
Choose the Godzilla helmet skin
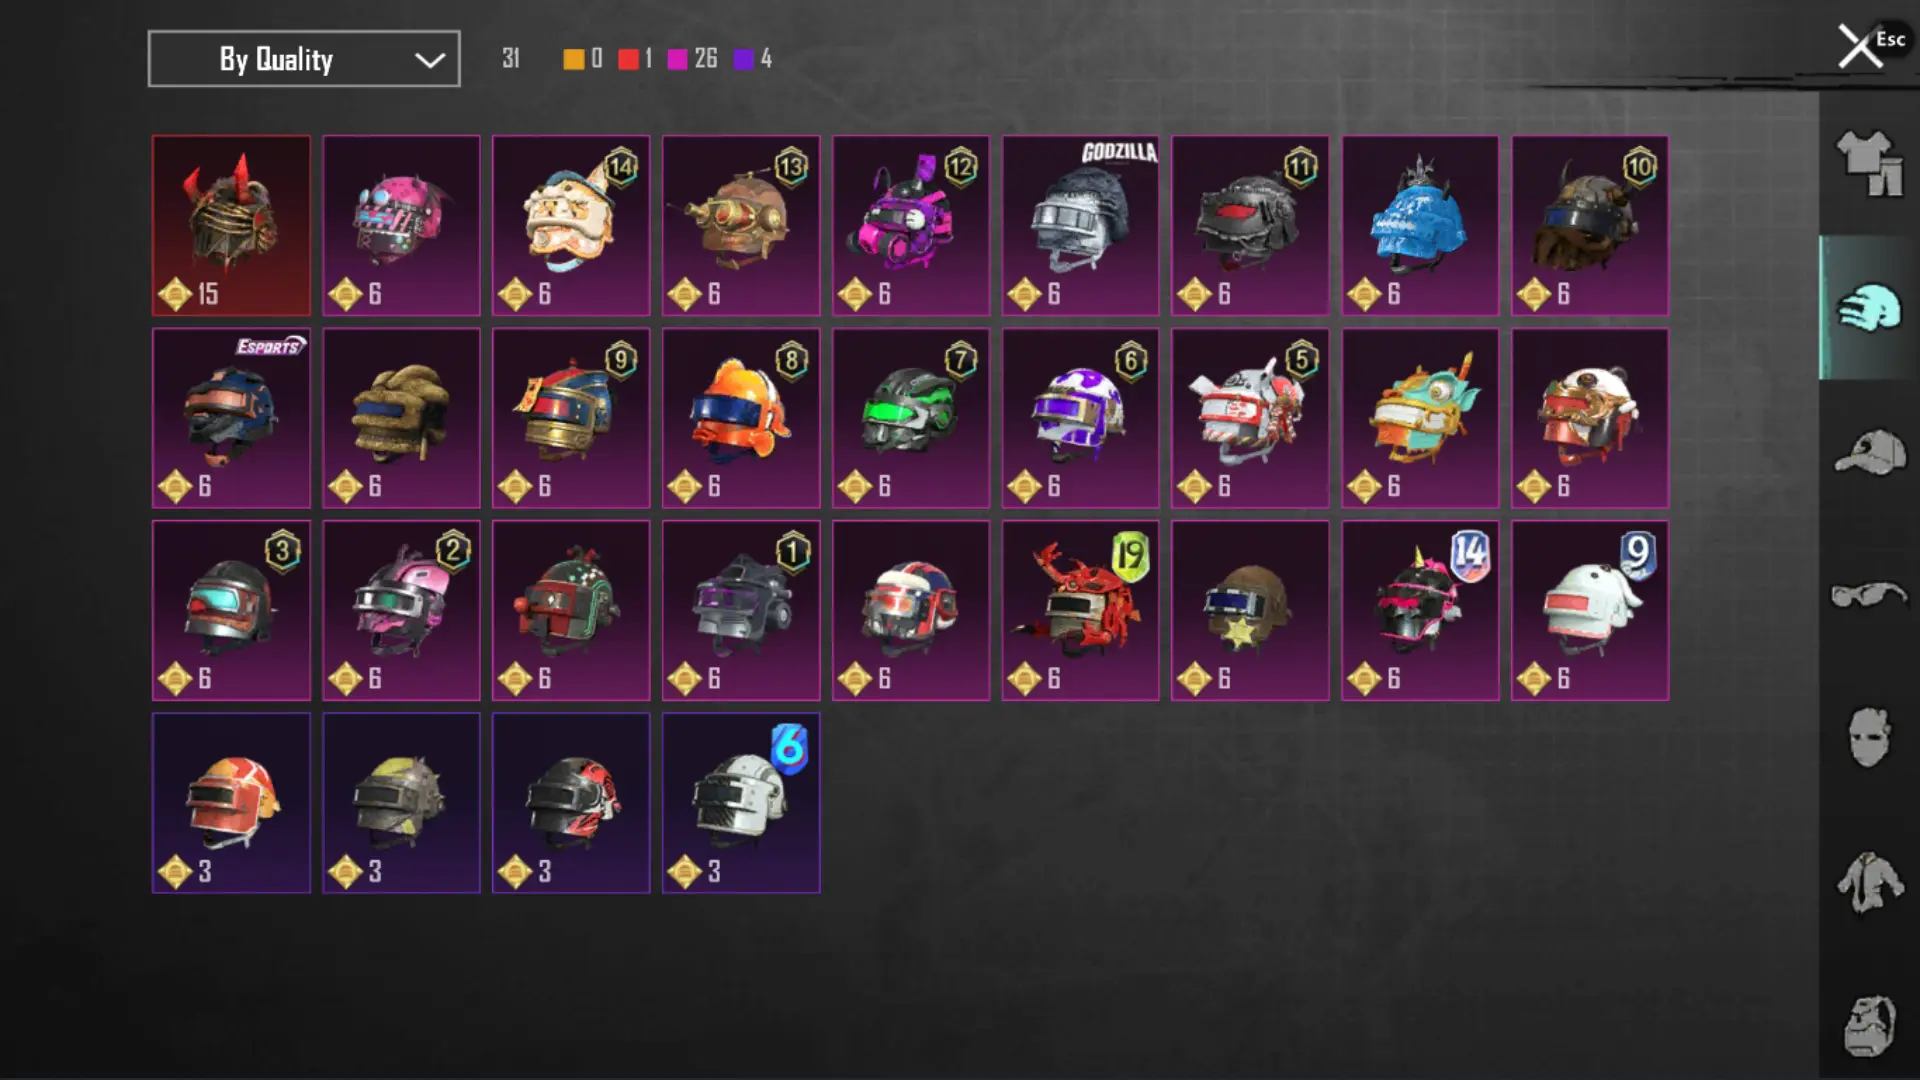tap(1080, 226)
